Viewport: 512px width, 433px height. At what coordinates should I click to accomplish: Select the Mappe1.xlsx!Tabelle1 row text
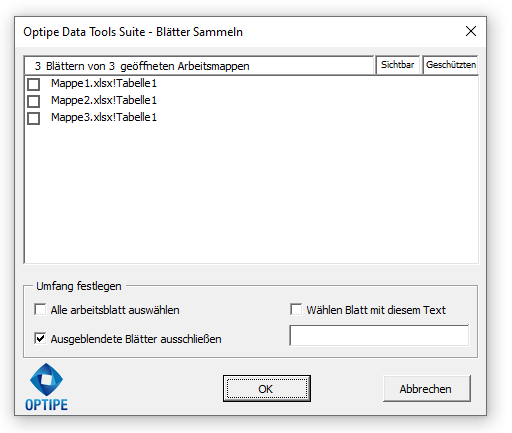104,83
